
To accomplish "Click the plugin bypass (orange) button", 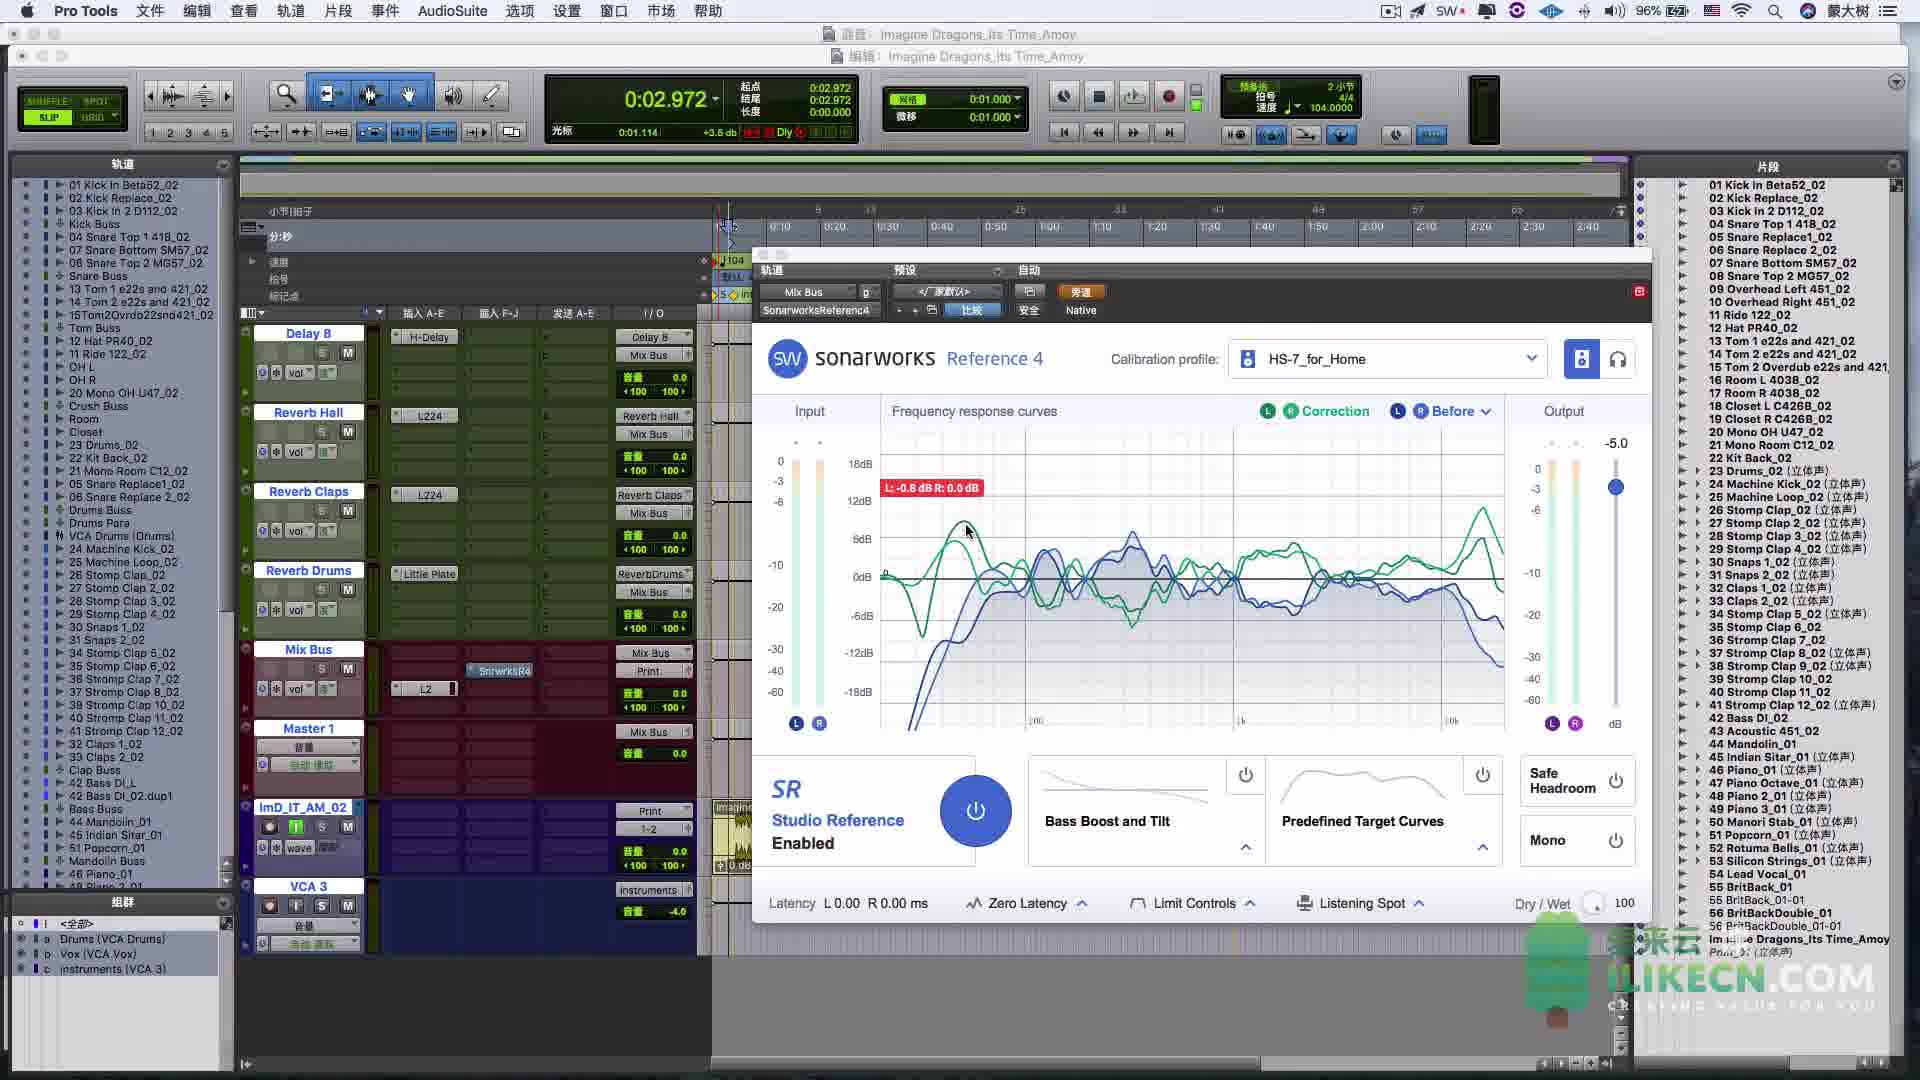I will click(1080, 292).
